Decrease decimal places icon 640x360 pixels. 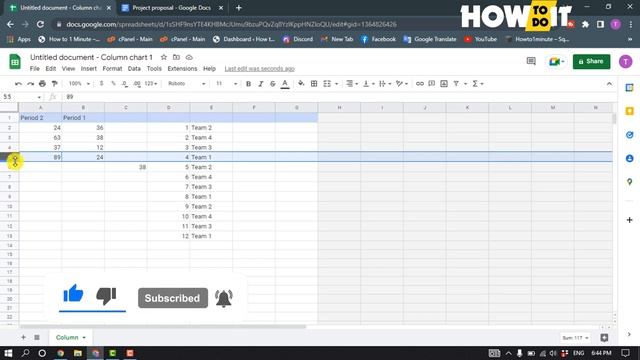click(124, 84)
